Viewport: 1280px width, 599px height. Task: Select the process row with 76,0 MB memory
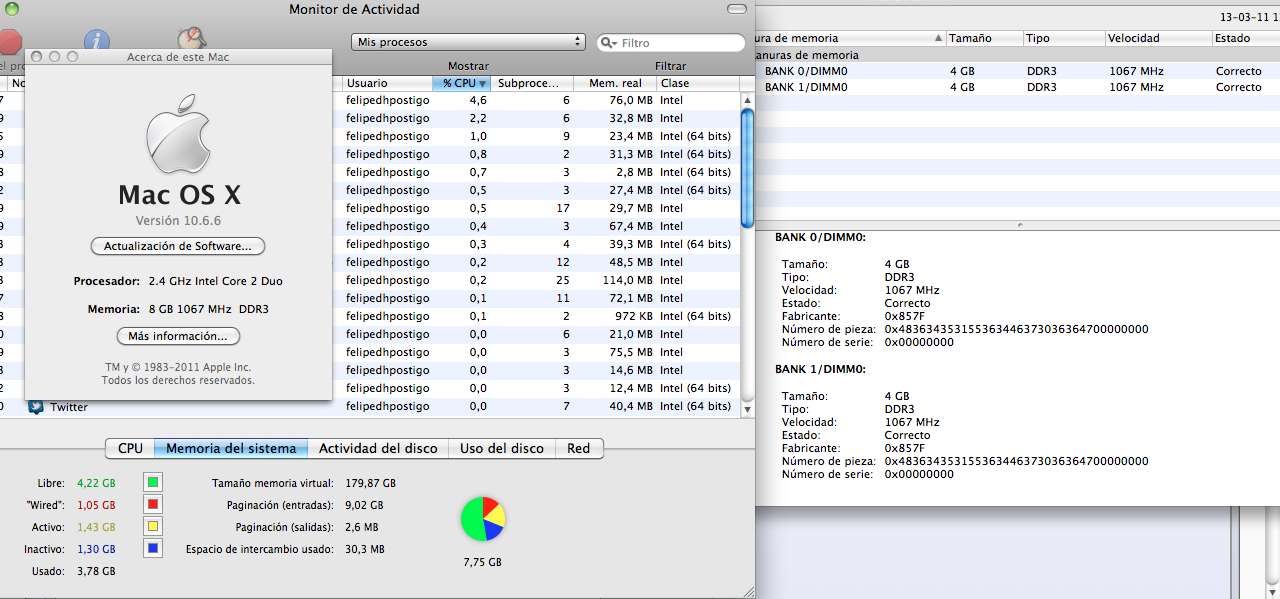click(370, 100)
